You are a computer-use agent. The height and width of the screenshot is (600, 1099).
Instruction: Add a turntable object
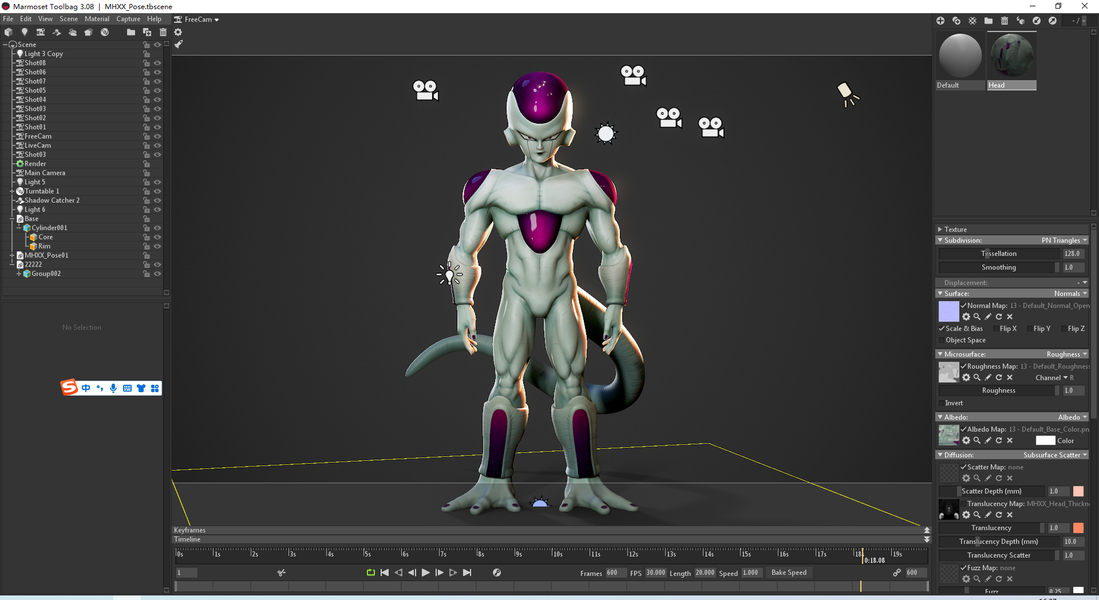tap(104, 32)
